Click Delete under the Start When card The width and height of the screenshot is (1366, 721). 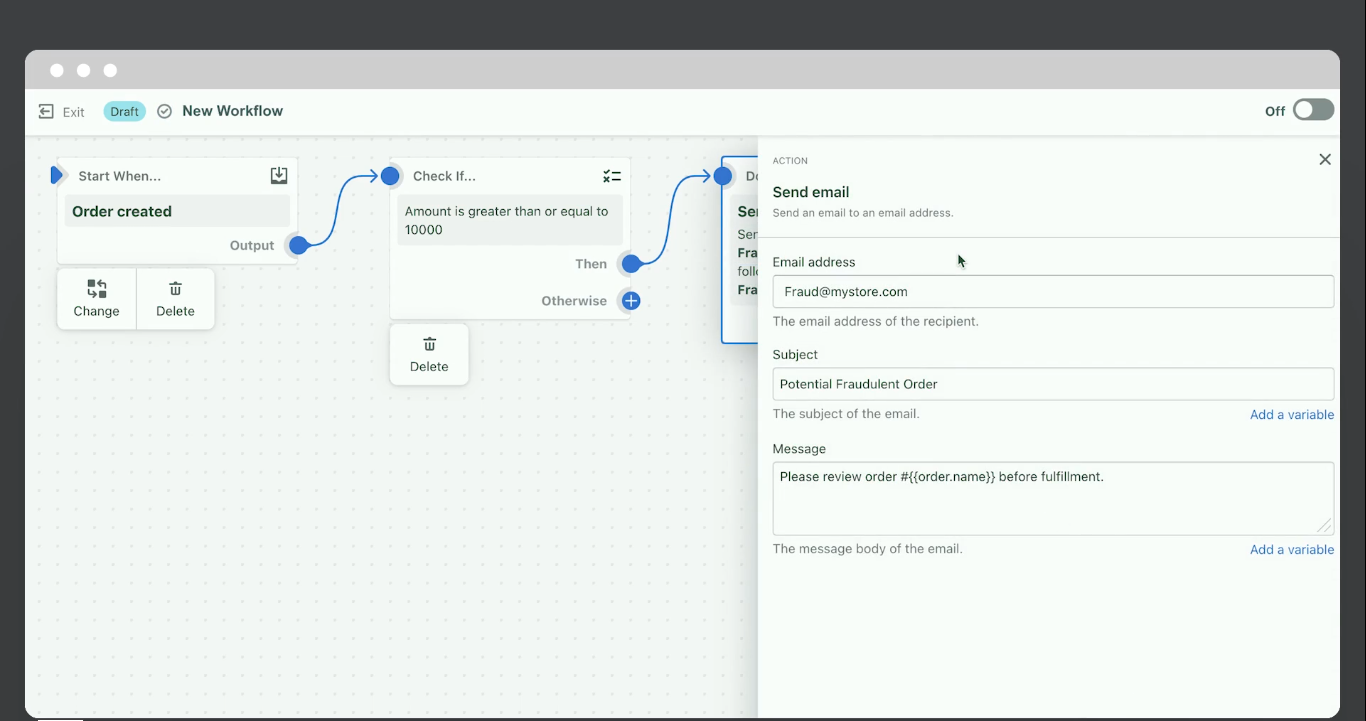pos(175,298)
